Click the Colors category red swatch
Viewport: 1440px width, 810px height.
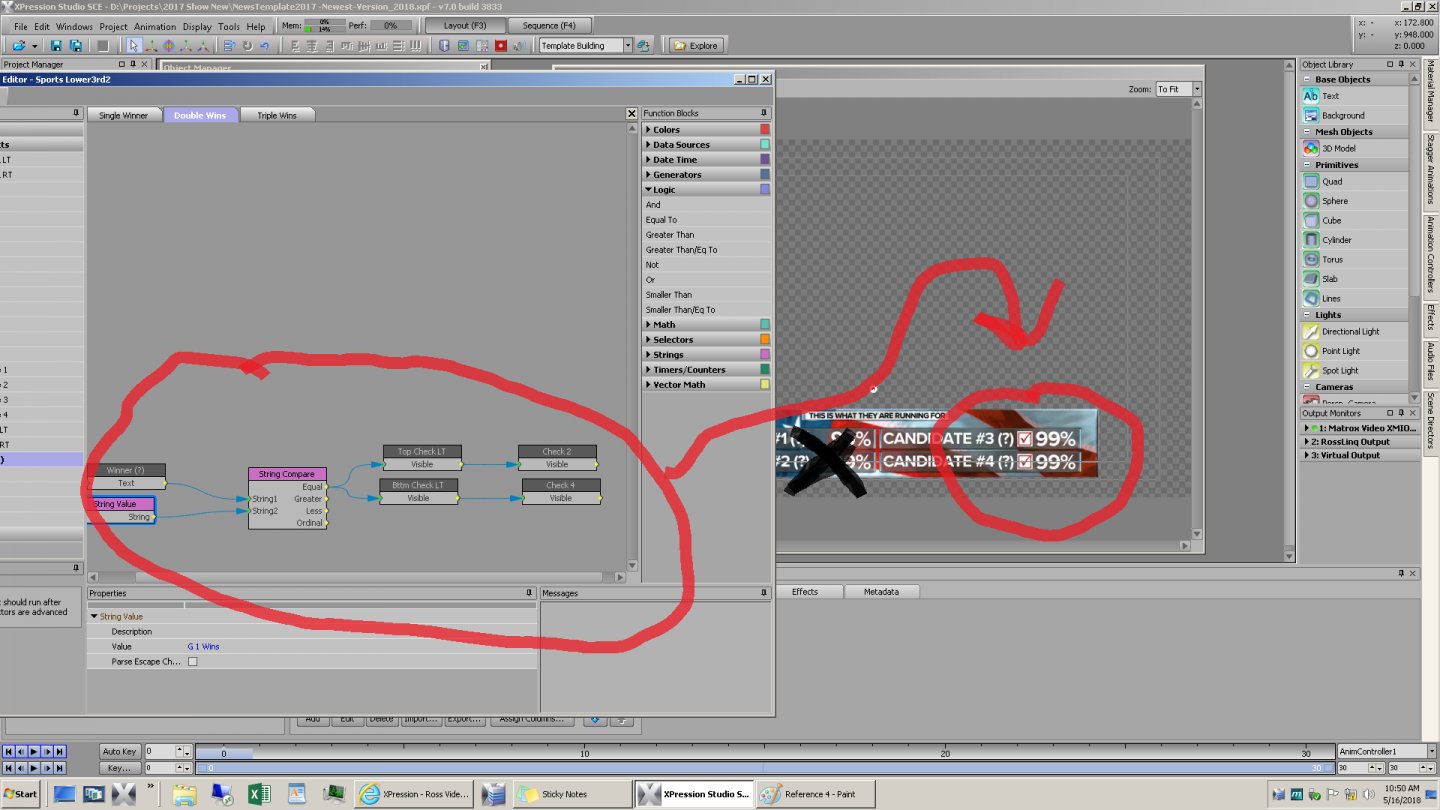(765, 129)
